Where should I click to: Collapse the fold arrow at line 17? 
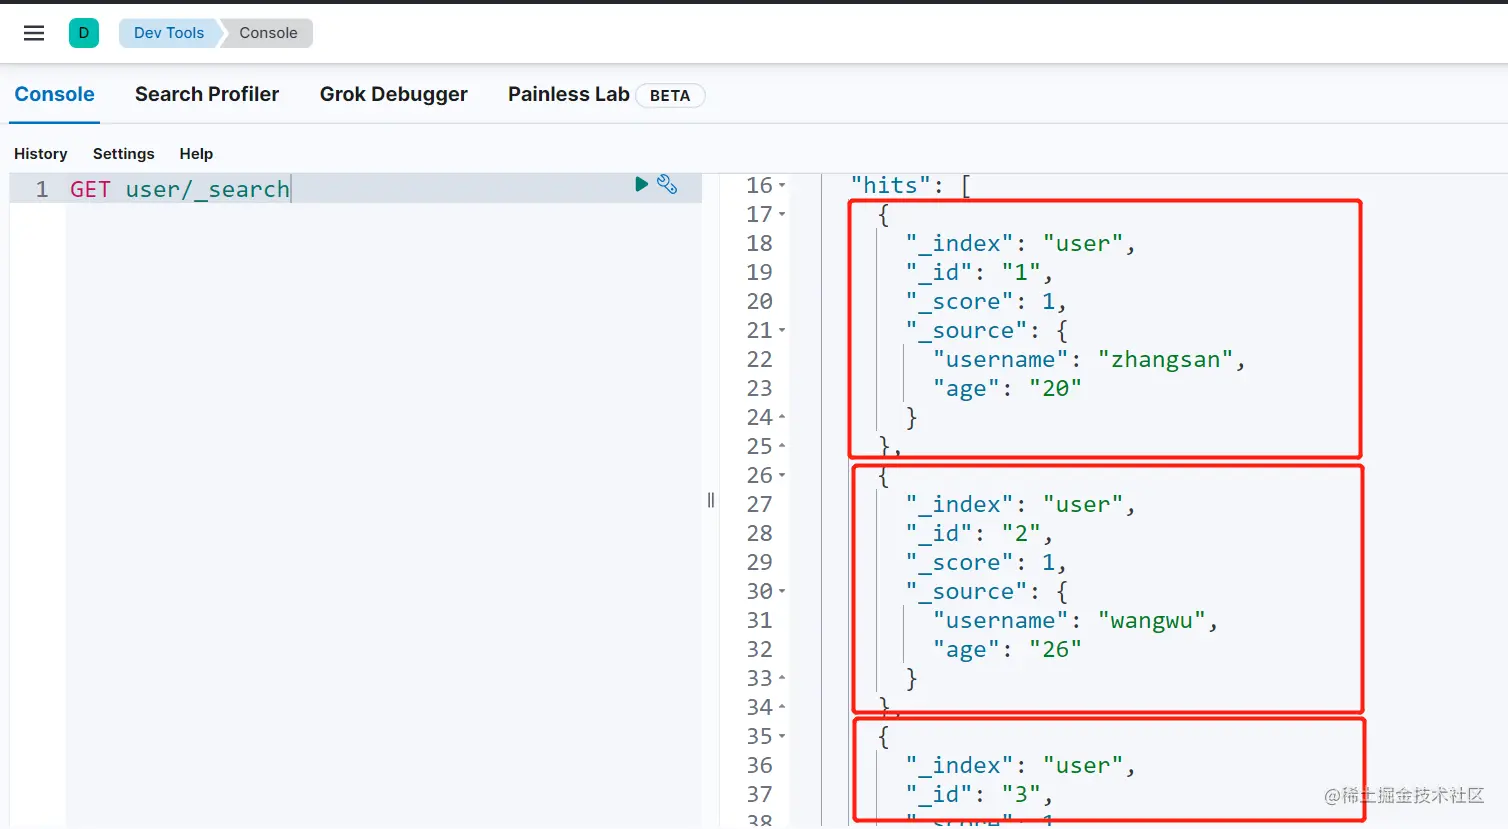pos(782,215)
